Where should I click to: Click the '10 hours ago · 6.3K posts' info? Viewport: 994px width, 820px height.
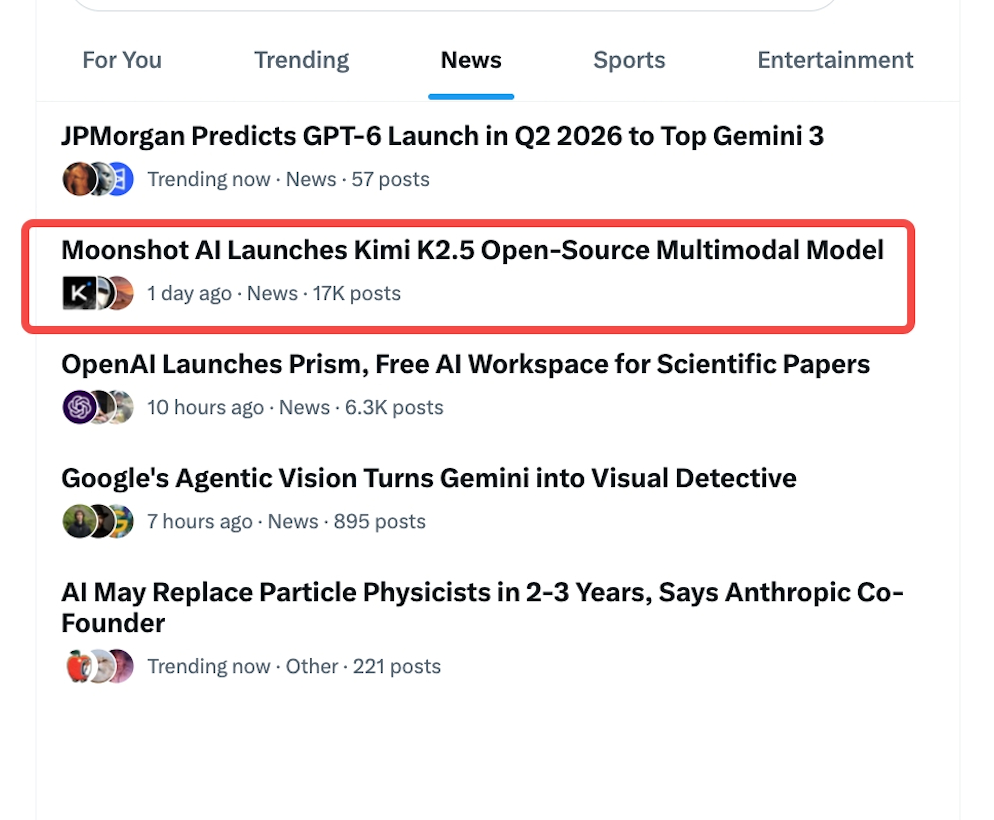click(x=295, y=407)
